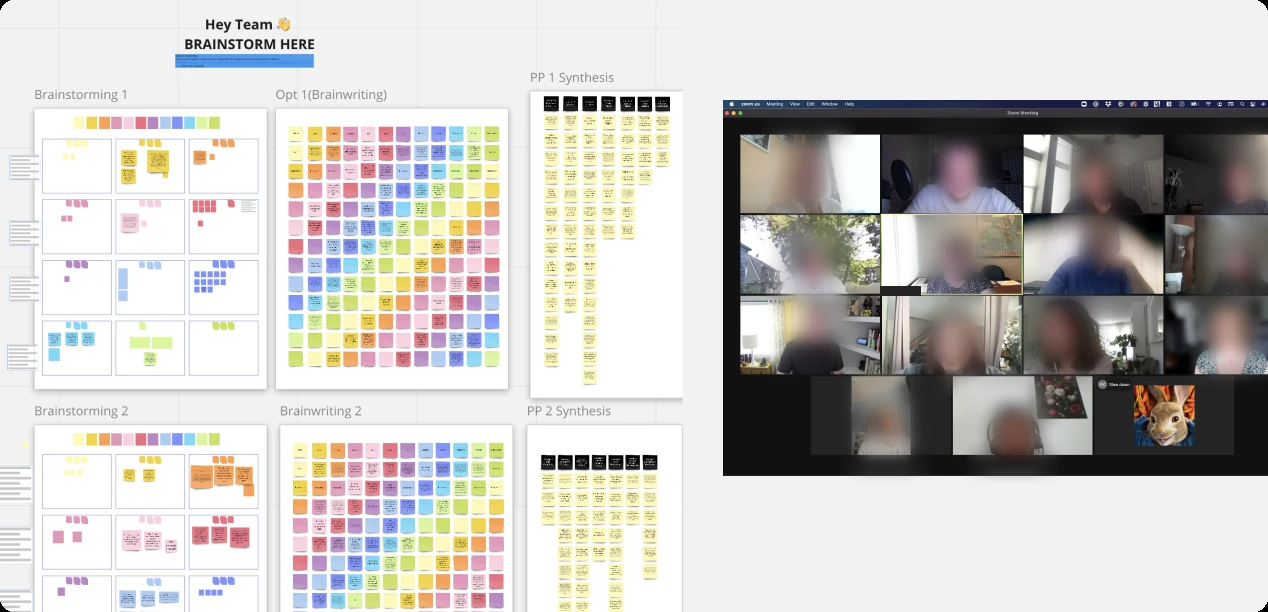1268x612 pixels.
Task: Click the Wi-Fi status icon in the menu bar
Action: 1208,104
